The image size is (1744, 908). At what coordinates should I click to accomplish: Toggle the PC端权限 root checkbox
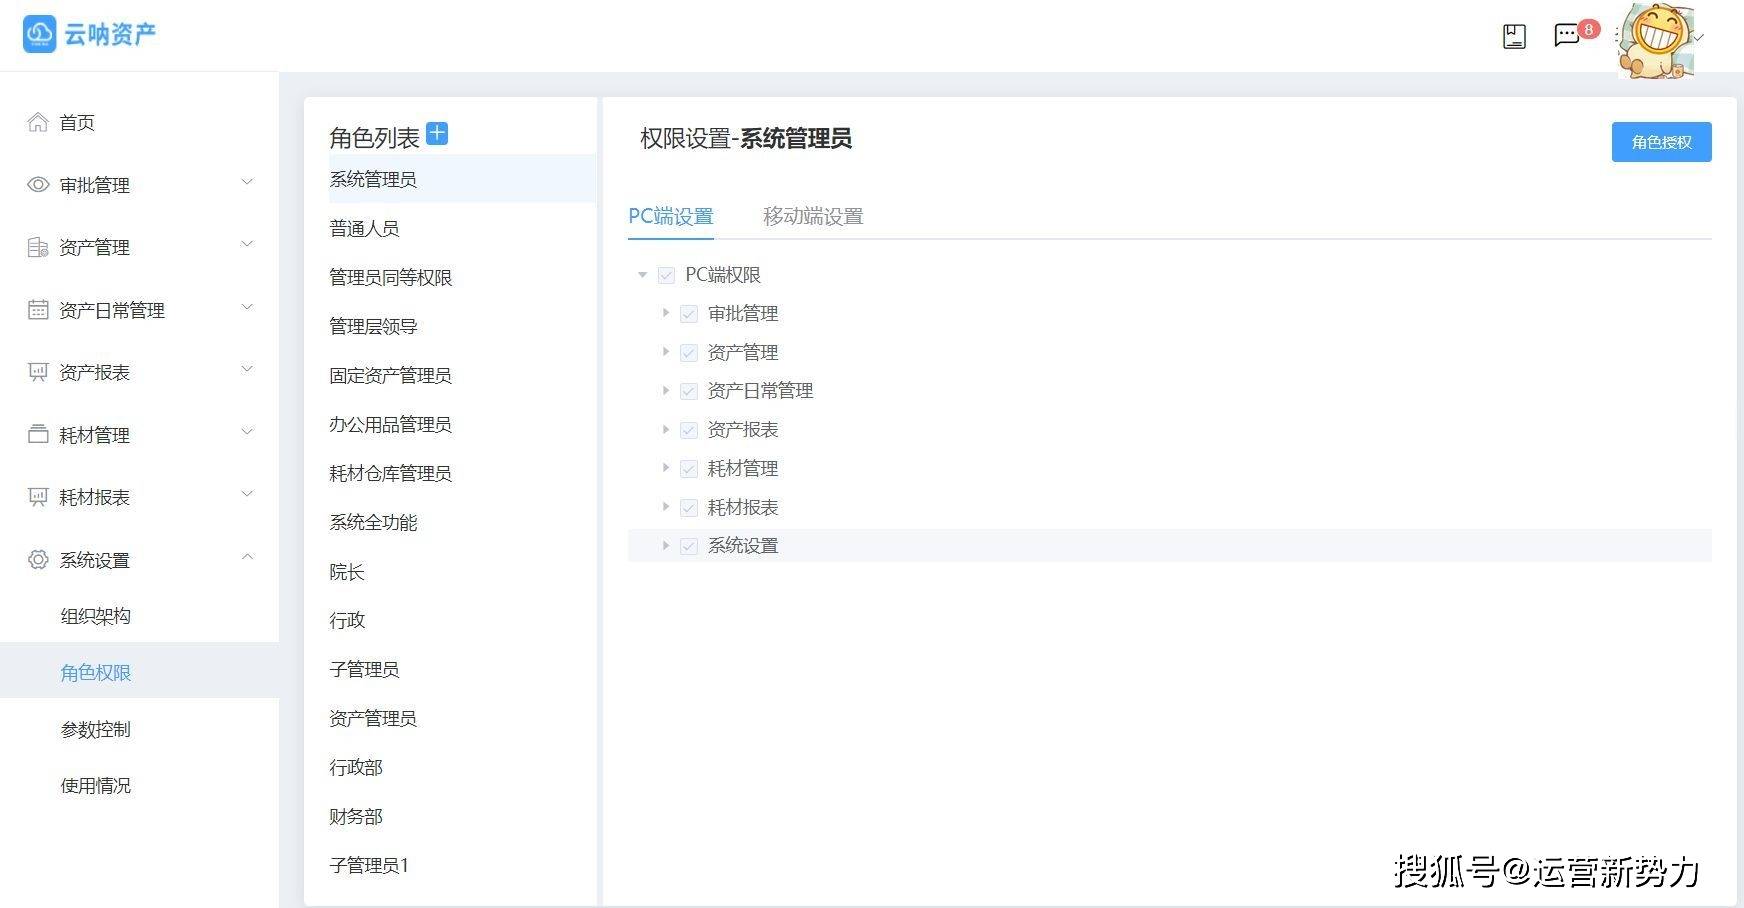pyautogui.click(x=666, y=275)
